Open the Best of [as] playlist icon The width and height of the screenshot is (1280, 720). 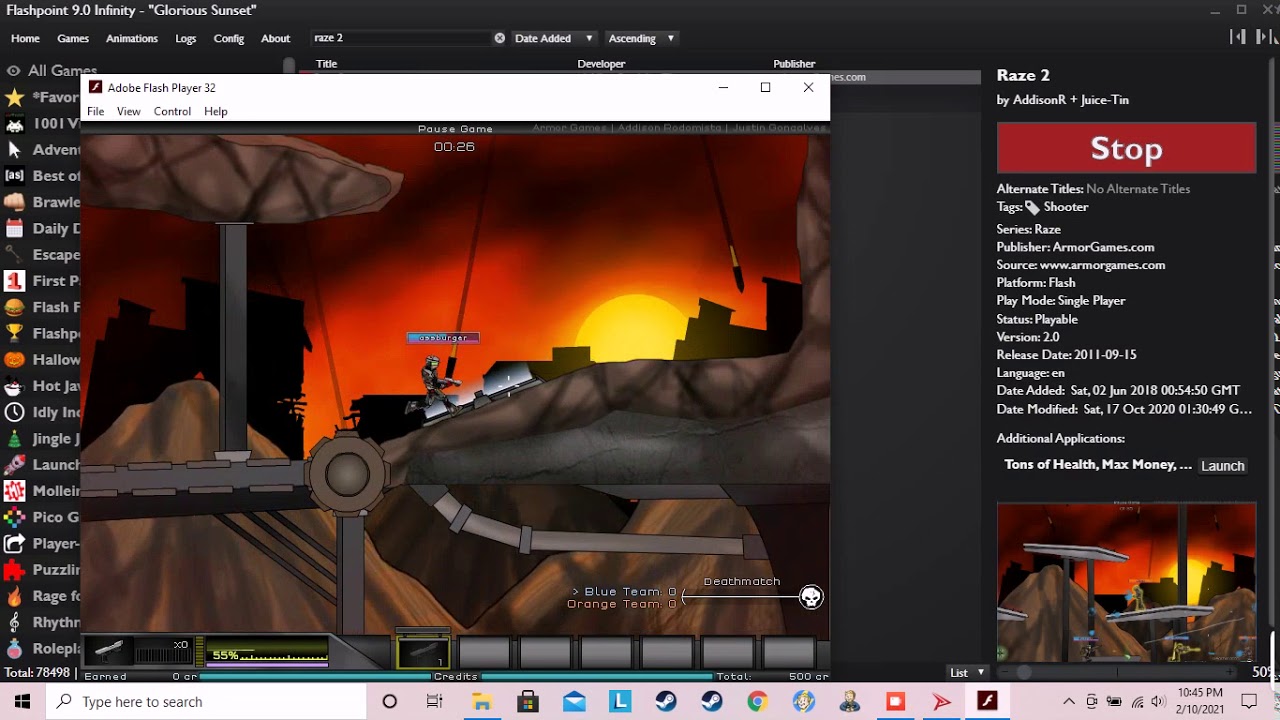point(14,176)
